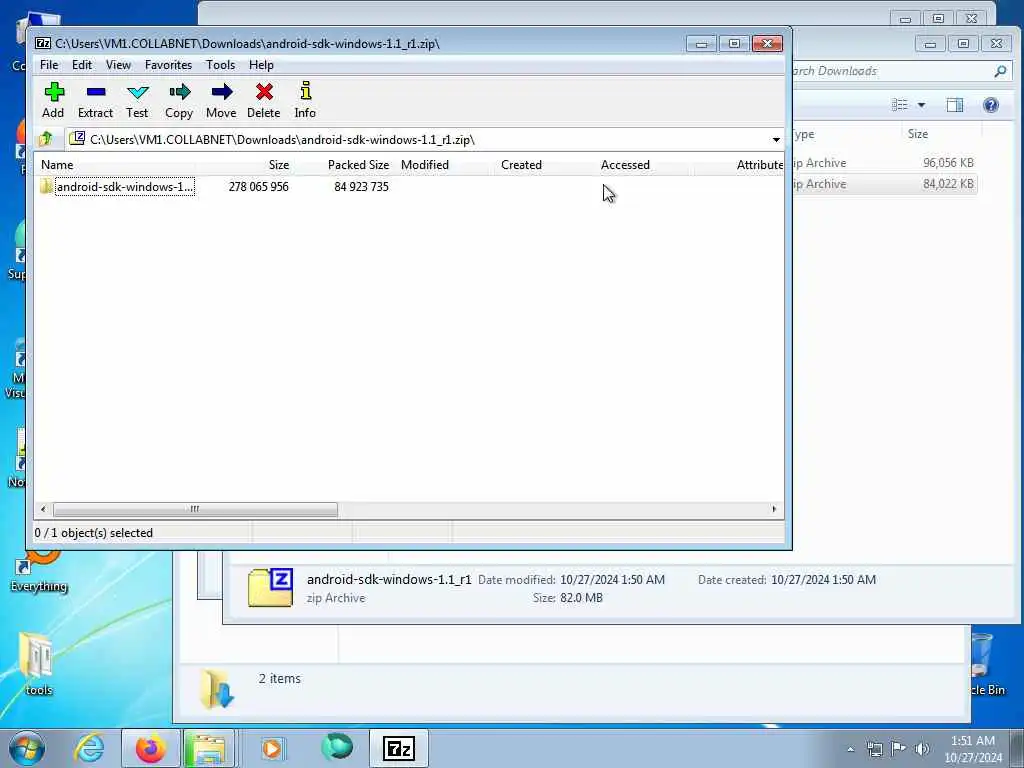The height and width of the screenshot is (768, 1024).
Task: Click the horizontal scrollbar thumb in 7-Zip
Action: [x=195, y=509]
